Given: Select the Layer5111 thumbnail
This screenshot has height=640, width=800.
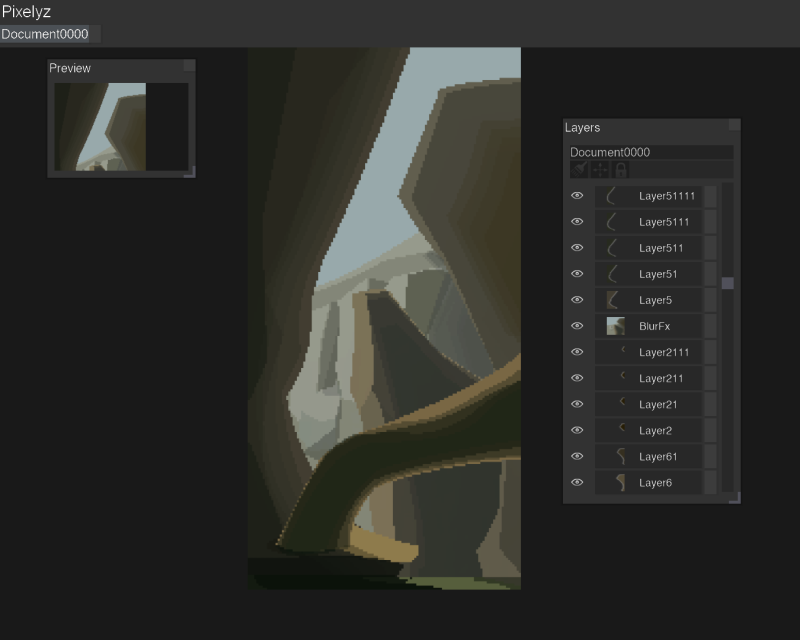Looking at the screenshot, I should click(615, 222).
